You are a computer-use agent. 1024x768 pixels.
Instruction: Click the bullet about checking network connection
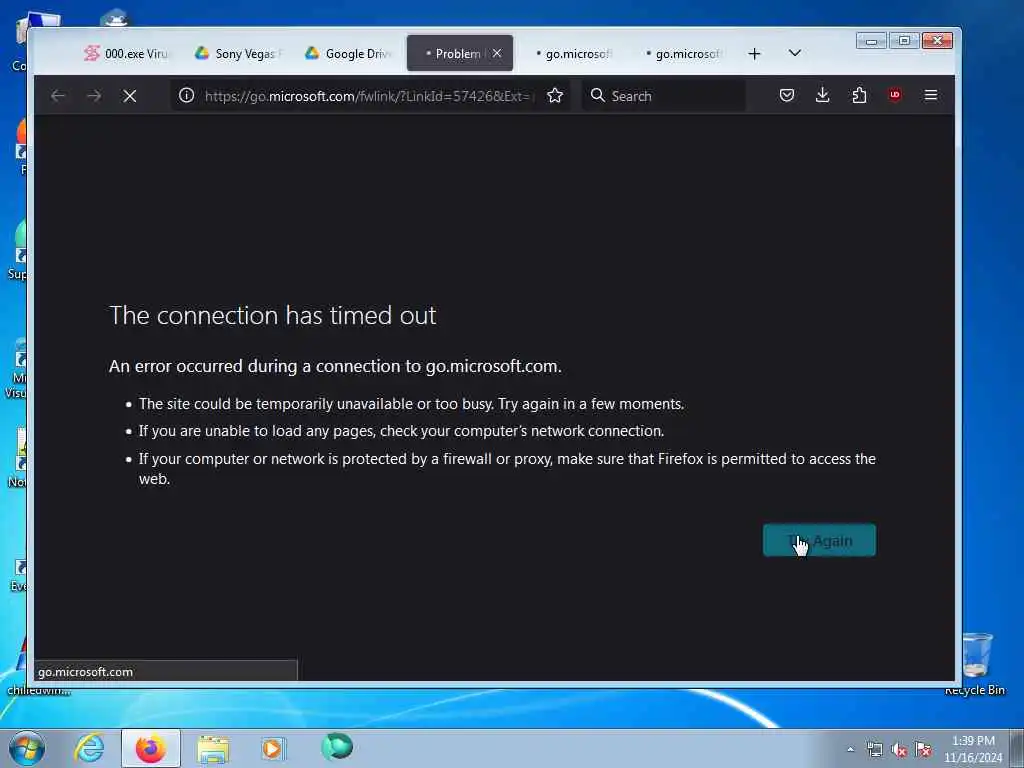[x=401, y=431]
